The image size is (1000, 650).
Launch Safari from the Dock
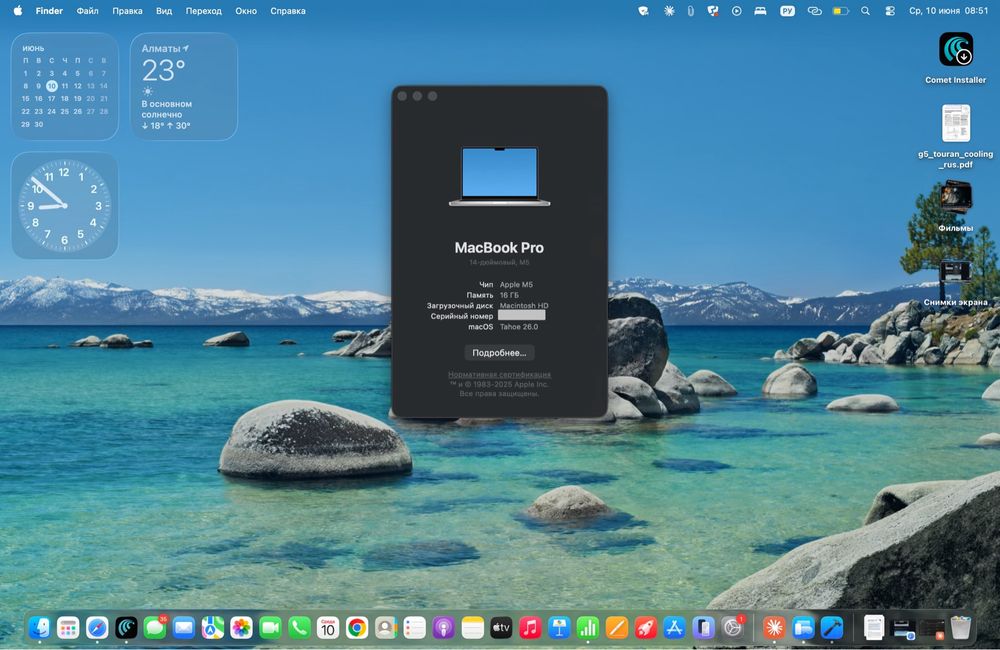[97, 628]
